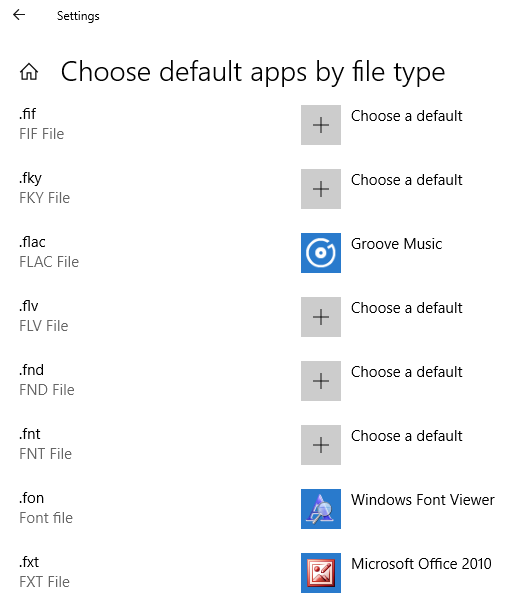Change the Groove Music default for .flac

point(396,244)
